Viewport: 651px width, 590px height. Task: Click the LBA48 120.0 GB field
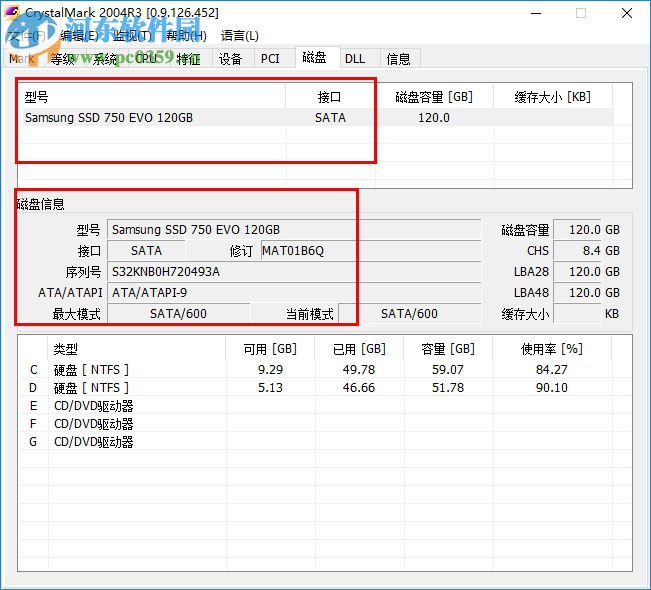click(x=578, y=293)
